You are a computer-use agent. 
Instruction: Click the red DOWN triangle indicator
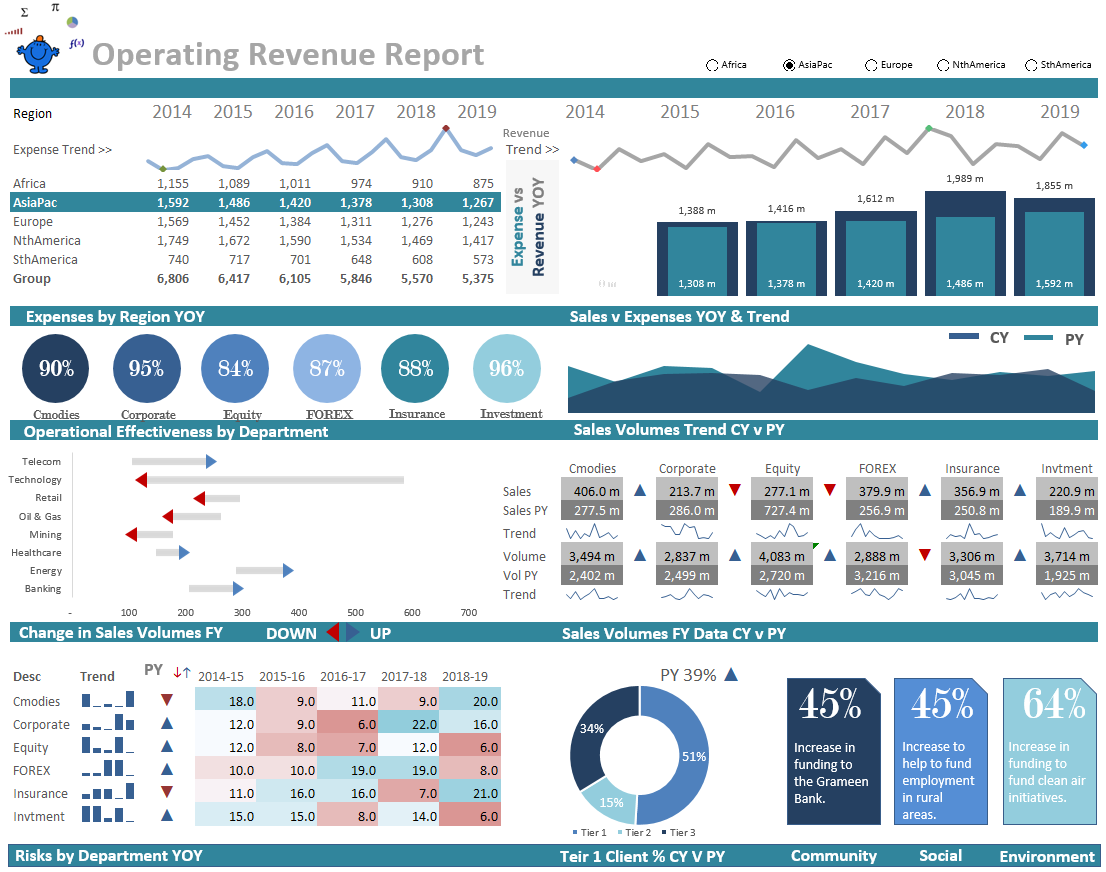[x=334, y=633]
